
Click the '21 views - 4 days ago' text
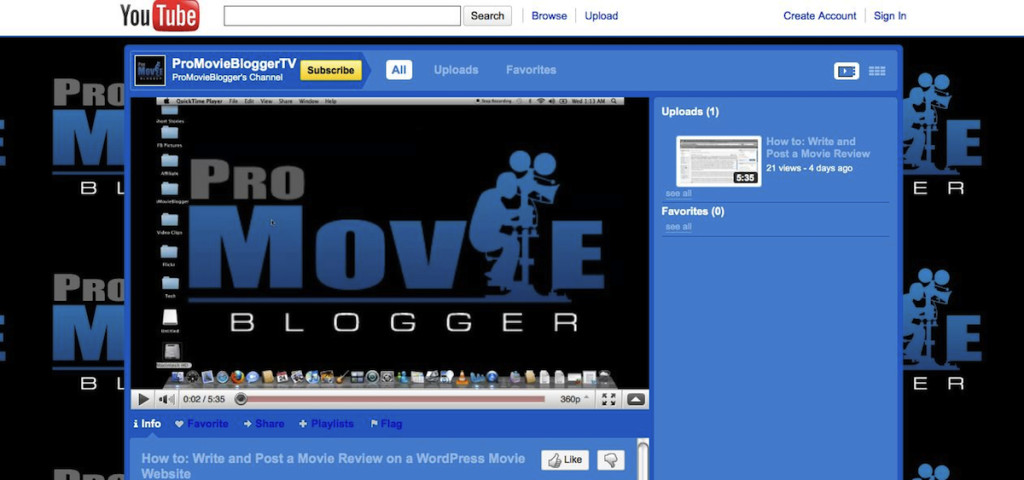[809, 168]
